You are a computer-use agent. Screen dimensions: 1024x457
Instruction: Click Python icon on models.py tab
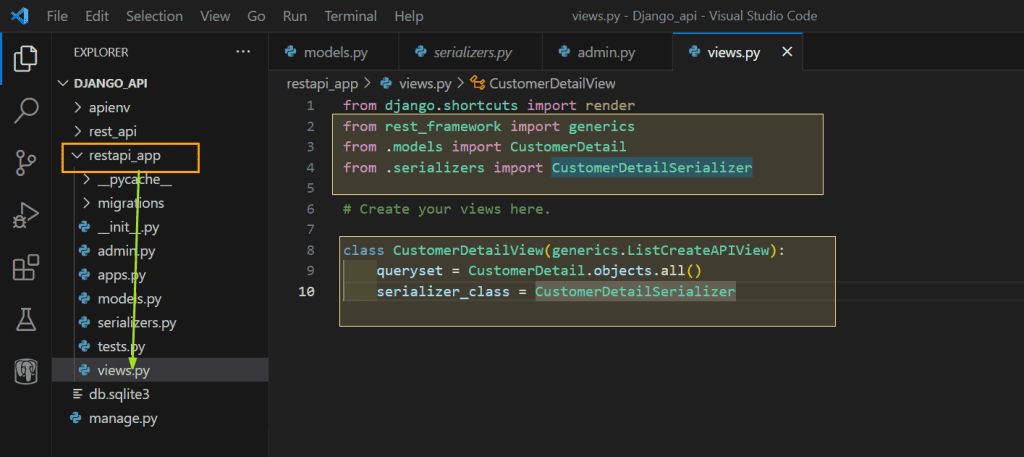pyautogui.click(x=291, y=52)
